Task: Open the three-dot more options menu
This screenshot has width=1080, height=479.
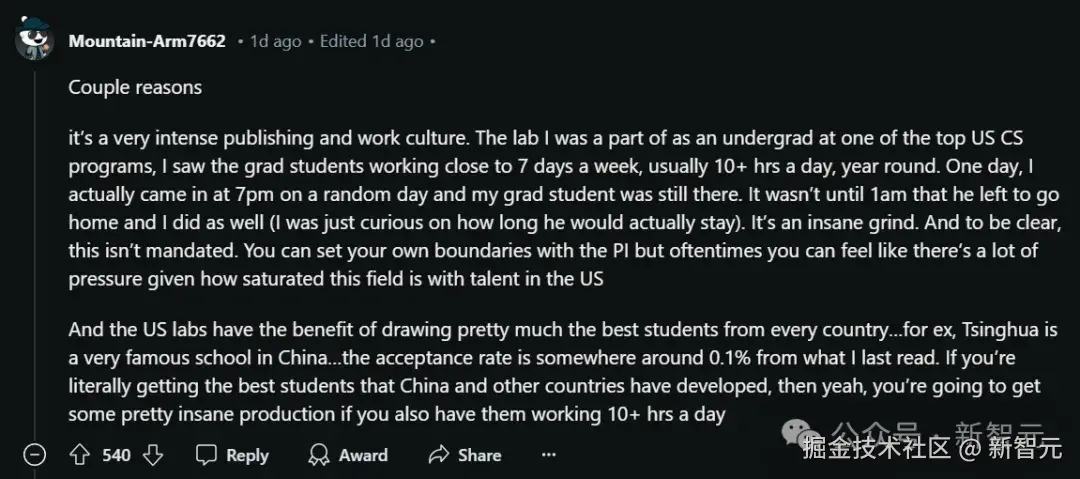Action: point(548,455)
